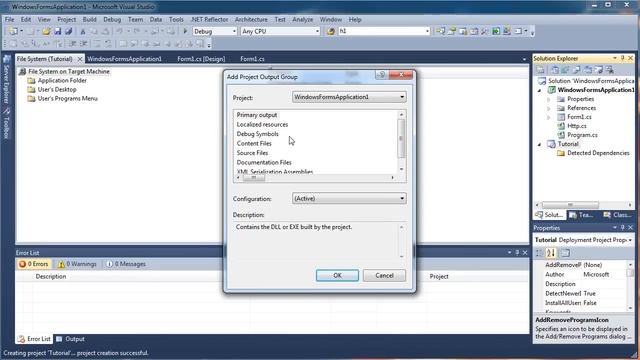This screenshot has height=360, width=640.
Task: Click the Categorized icon in Properties panel
Action: coord(540,253)
